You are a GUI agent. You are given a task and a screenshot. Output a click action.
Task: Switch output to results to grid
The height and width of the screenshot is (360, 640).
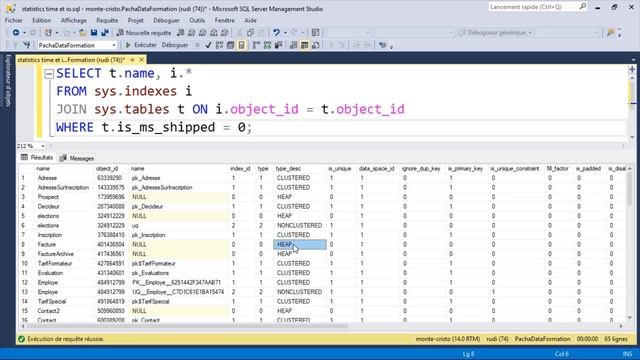(x=304, y=45)
